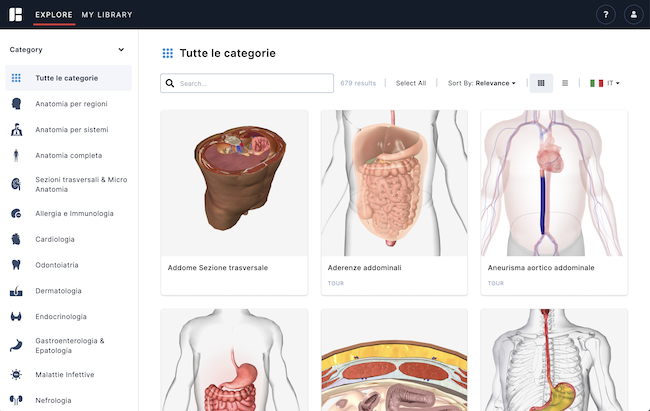Click the body figure icon for Anatomia completa

point(16,156)
